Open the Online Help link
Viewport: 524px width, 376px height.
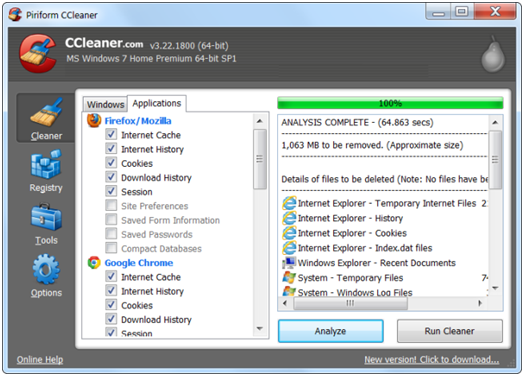point(40,360)
